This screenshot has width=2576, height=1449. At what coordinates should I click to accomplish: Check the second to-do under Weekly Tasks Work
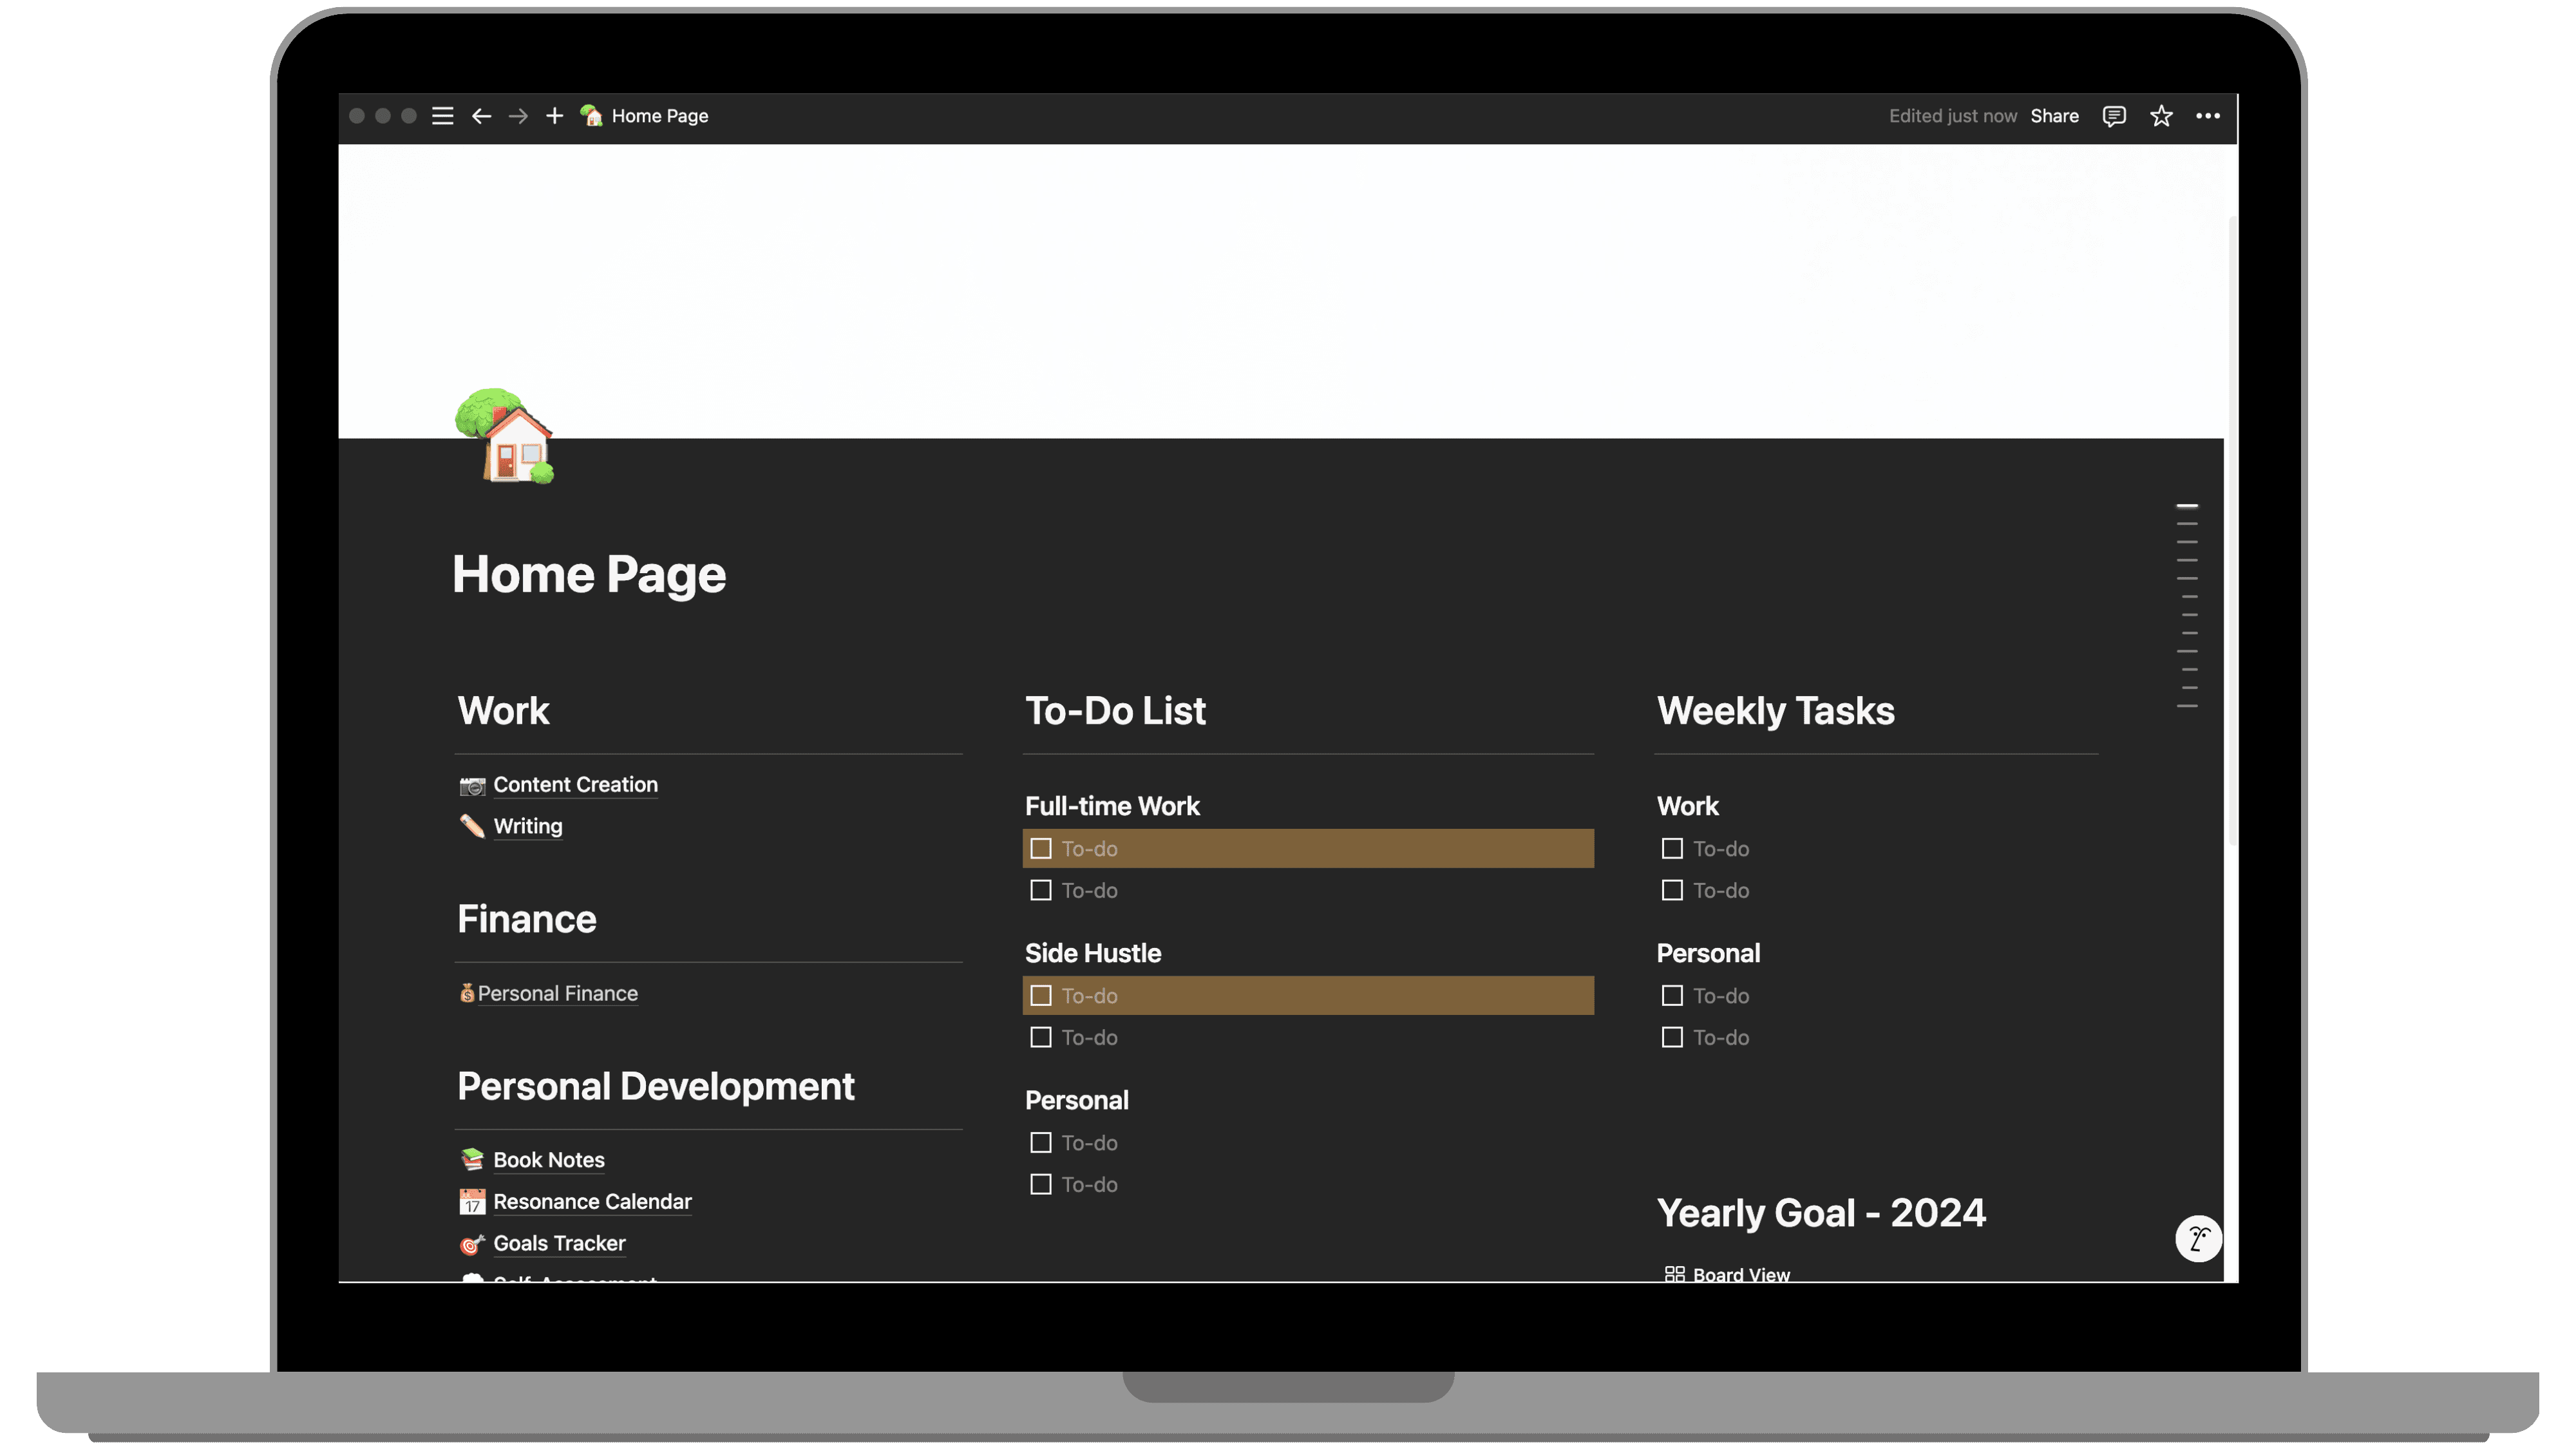click(1672, 891)
